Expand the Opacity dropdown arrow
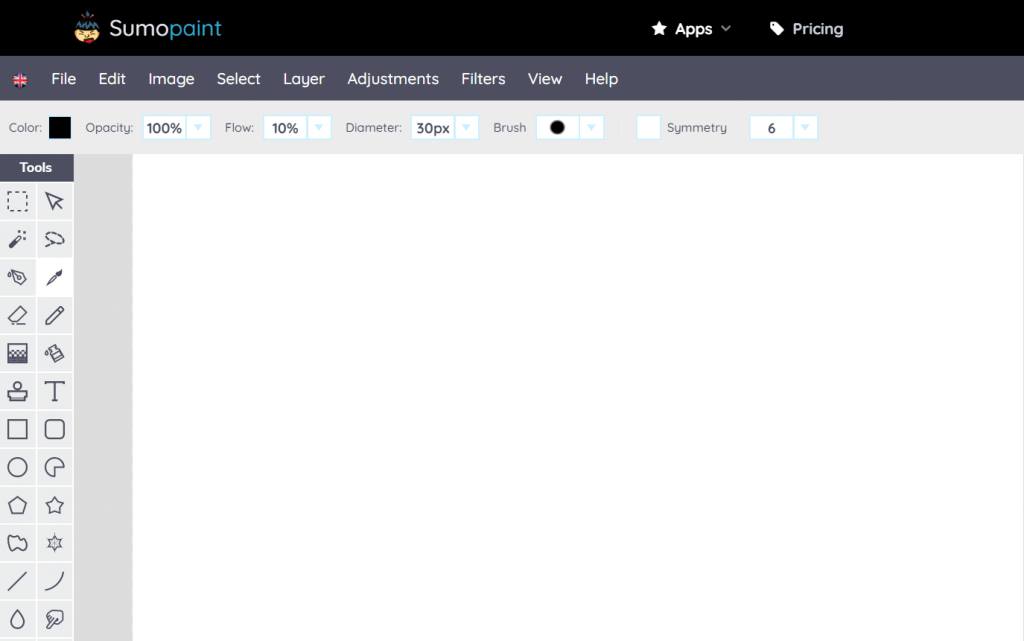The image size is (1024, 641). click(x=199, y=127)
